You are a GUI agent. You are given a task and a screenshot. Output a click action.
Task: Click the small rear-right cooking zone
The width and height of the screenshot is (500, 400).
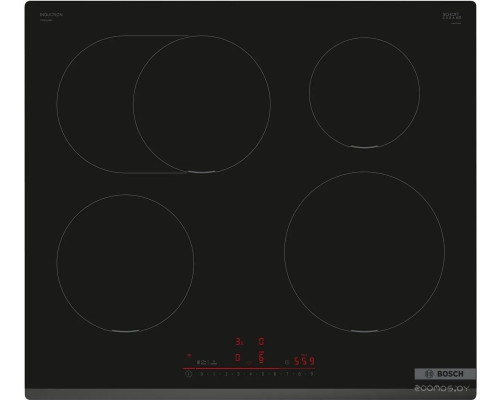click(364, 92)
